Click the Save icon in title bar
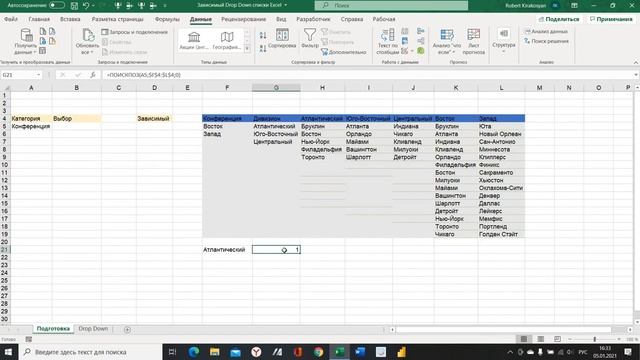The height and width of the screenshot is (360, 640). click(x=74, y=6)
